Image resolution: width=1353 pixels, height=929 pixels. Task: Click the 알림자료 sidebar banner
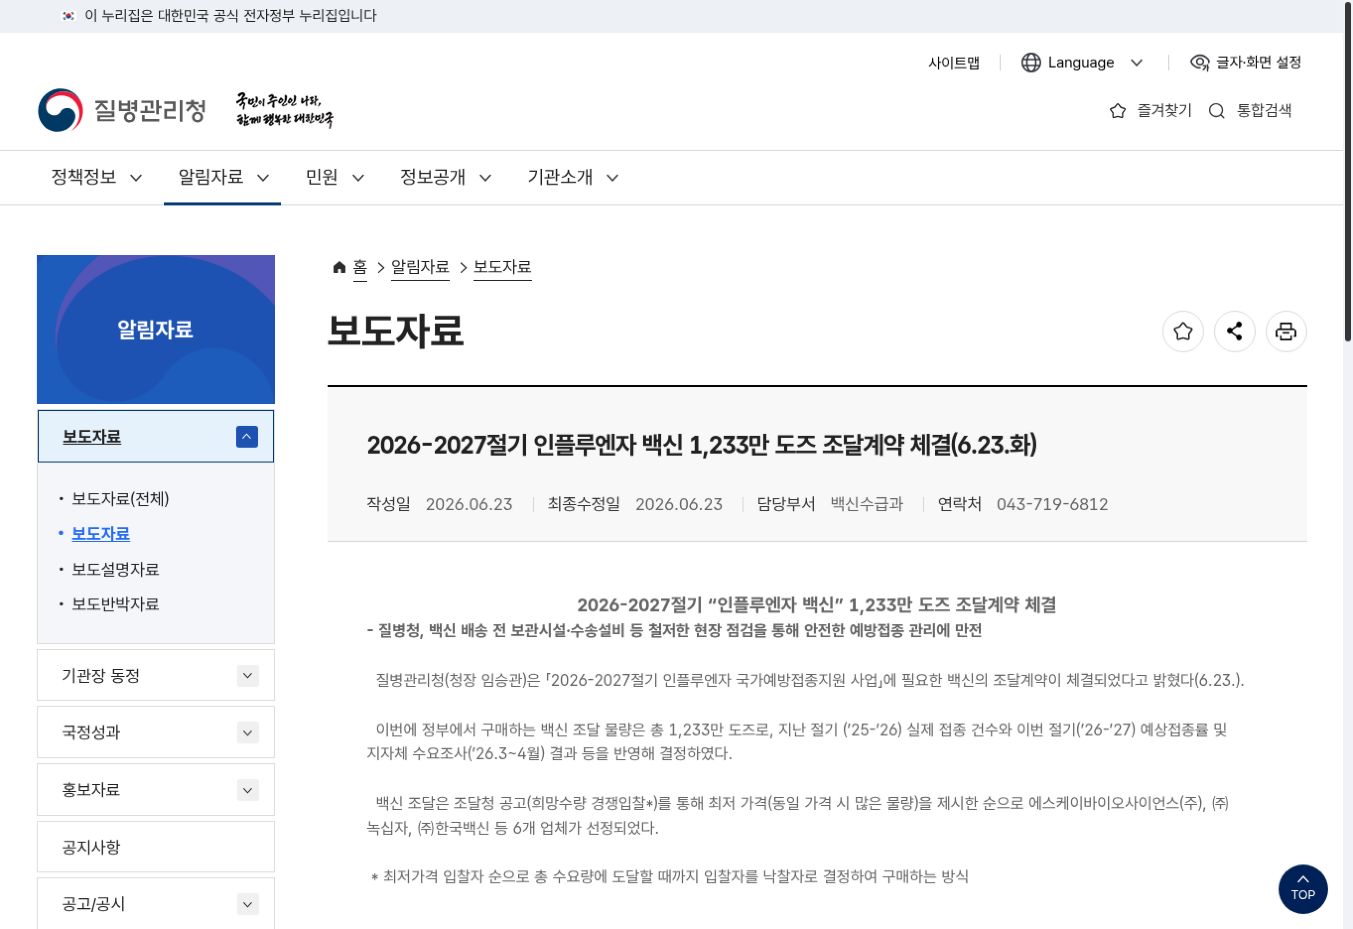[156, 329]
